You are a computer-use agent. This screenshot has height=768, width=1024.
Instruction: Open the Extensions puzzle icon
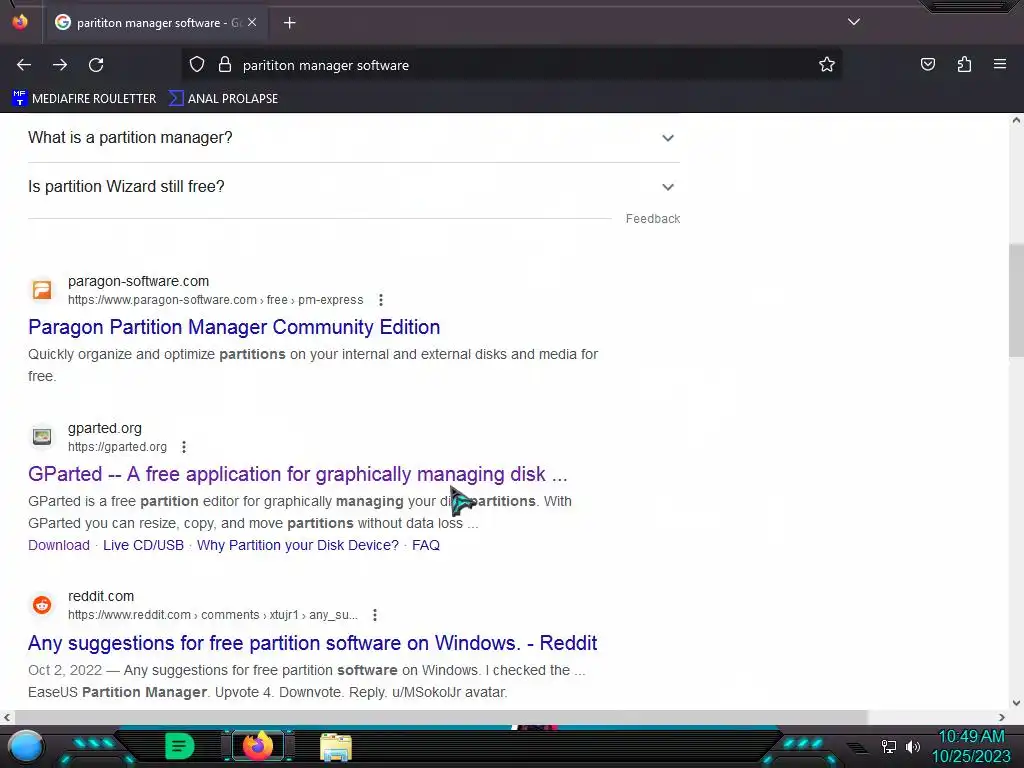point(964,64)
